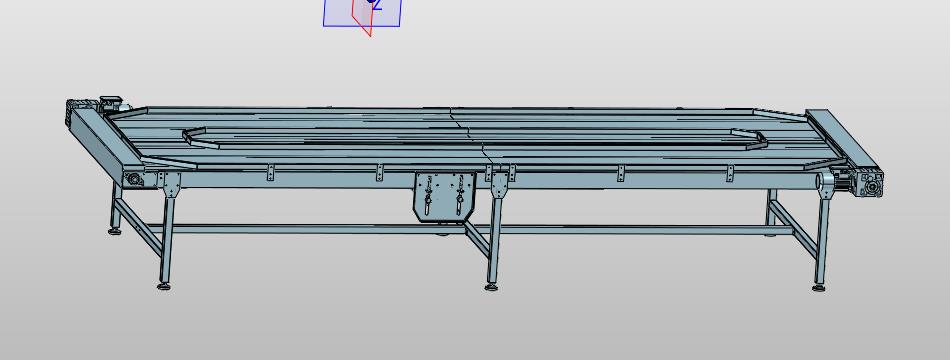This screenshot has width=950, height=360.
Task: Click the front-right leg's leveling foot
Action: [819, 287]
